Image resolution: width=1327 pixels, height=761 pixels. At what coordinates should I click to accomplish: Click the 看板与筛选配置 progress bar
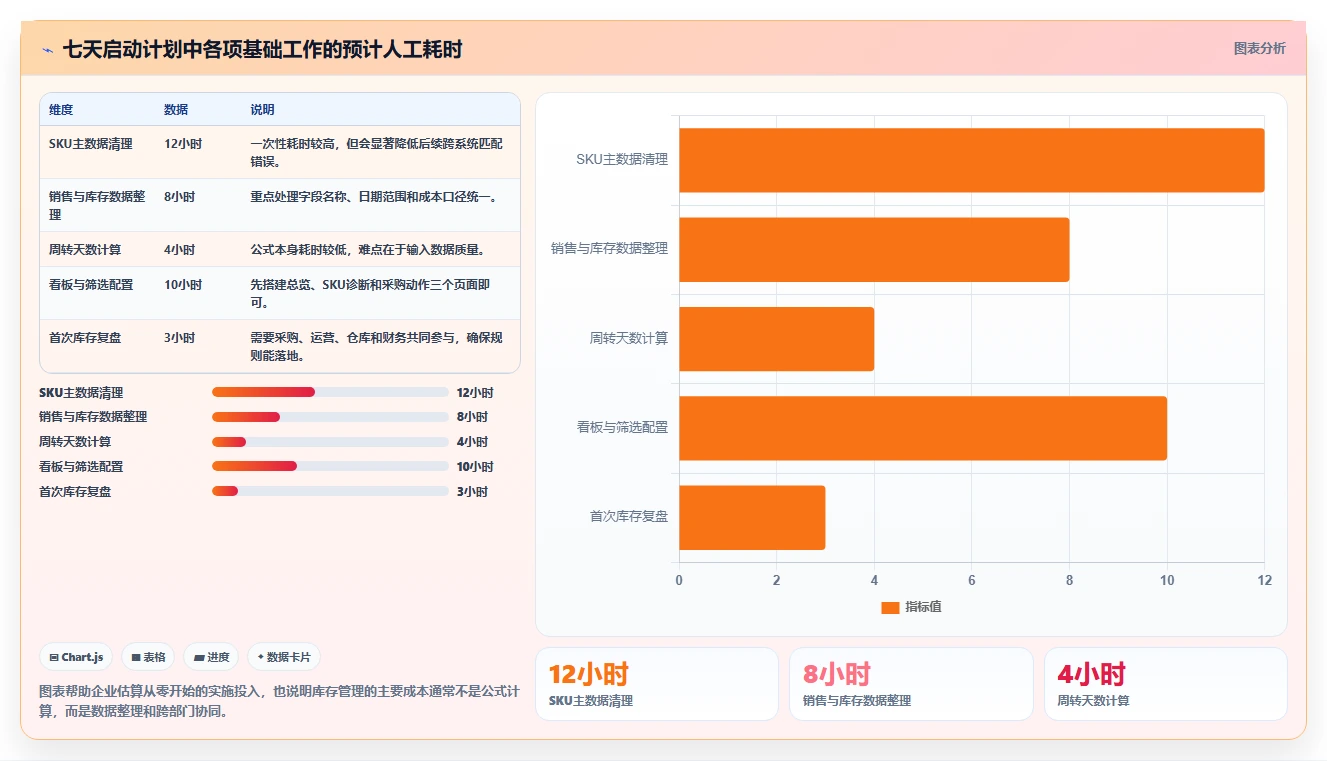[x=330, y=467]
